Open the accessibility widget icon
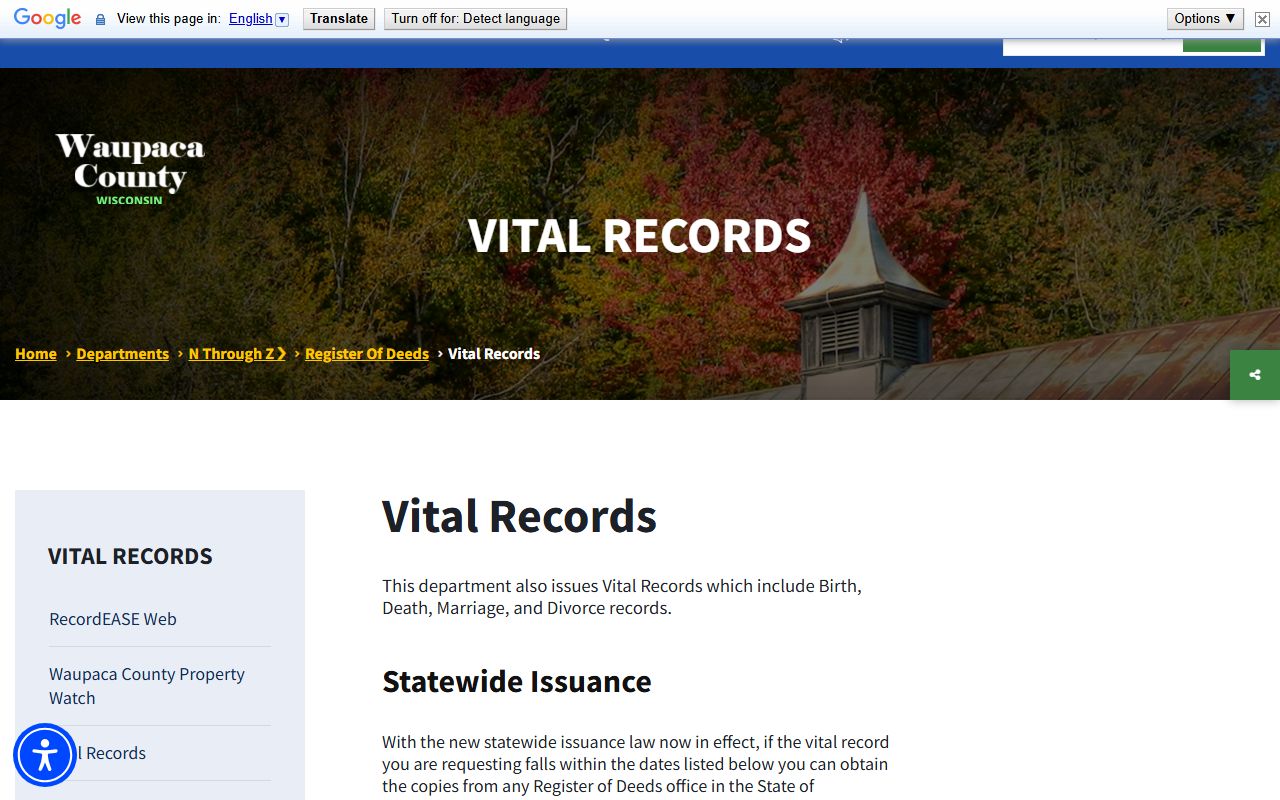The width and height of the screenshot is (1280, 800). pyautogui.click(x=45, y=755)
